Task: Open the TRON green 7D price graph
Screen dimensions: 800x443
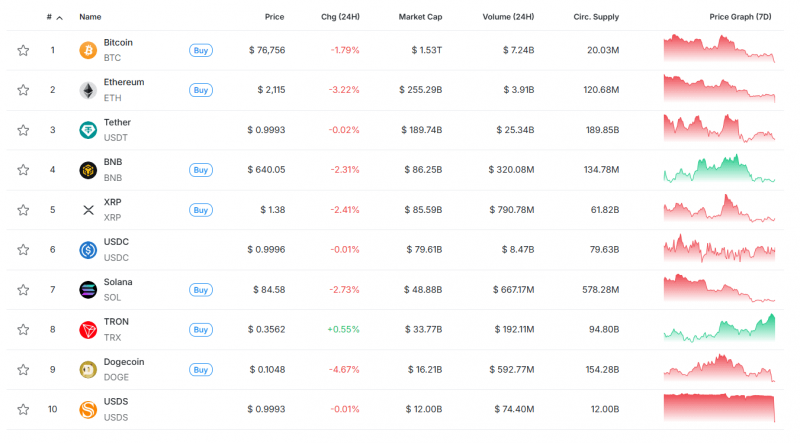Action: (x=719, y=328)
